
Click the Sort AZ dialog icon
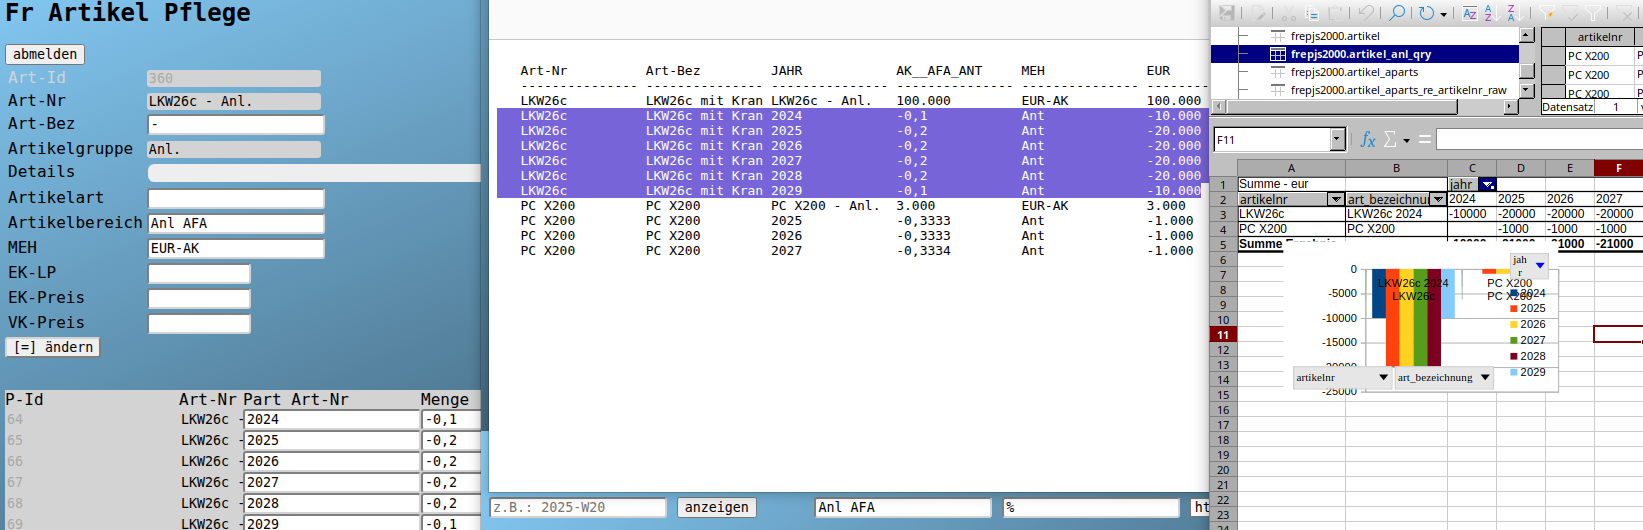[x=1470, y=13]
